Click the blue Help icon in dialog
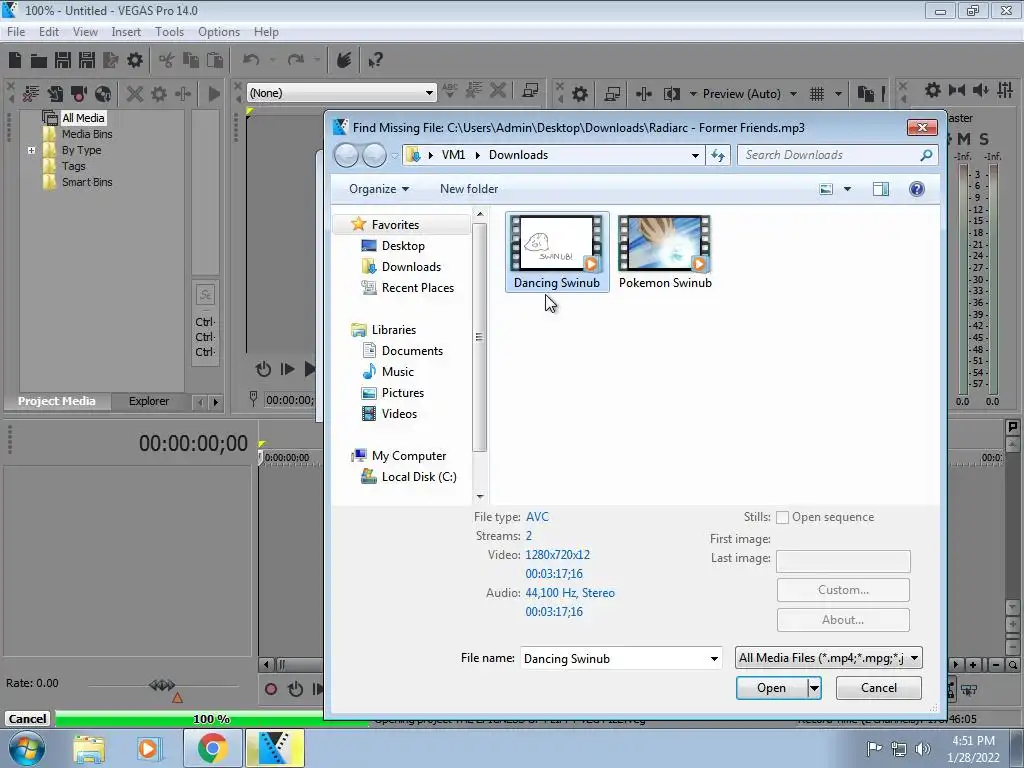 pyautogui.click(x=916, y=189)
